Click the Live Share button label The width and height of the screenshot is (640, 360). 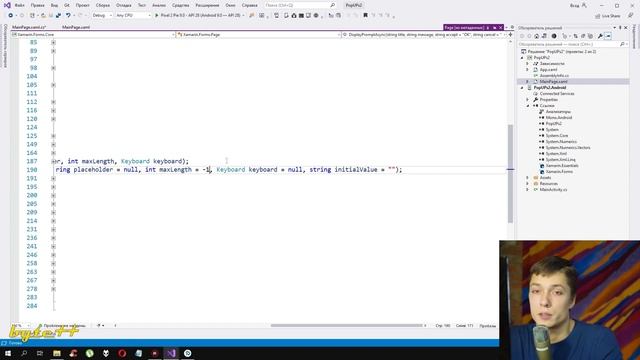click(611, 16)
